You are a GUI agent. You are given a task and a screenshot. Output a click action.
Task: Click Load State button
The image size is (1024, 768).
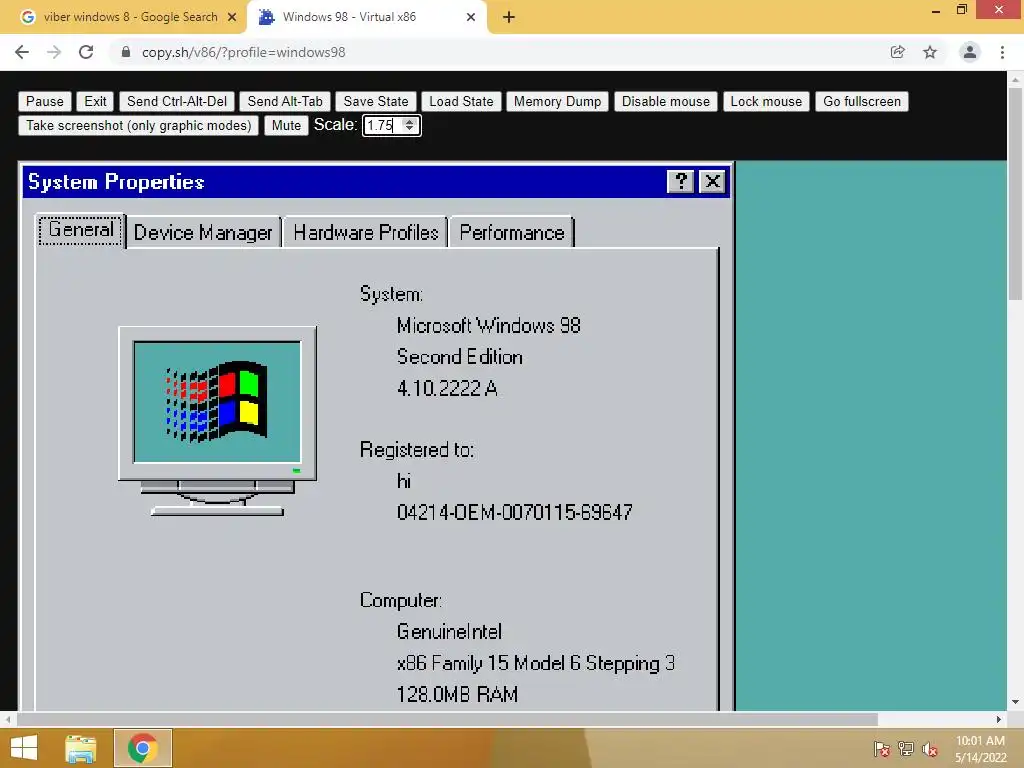point(461,101)
